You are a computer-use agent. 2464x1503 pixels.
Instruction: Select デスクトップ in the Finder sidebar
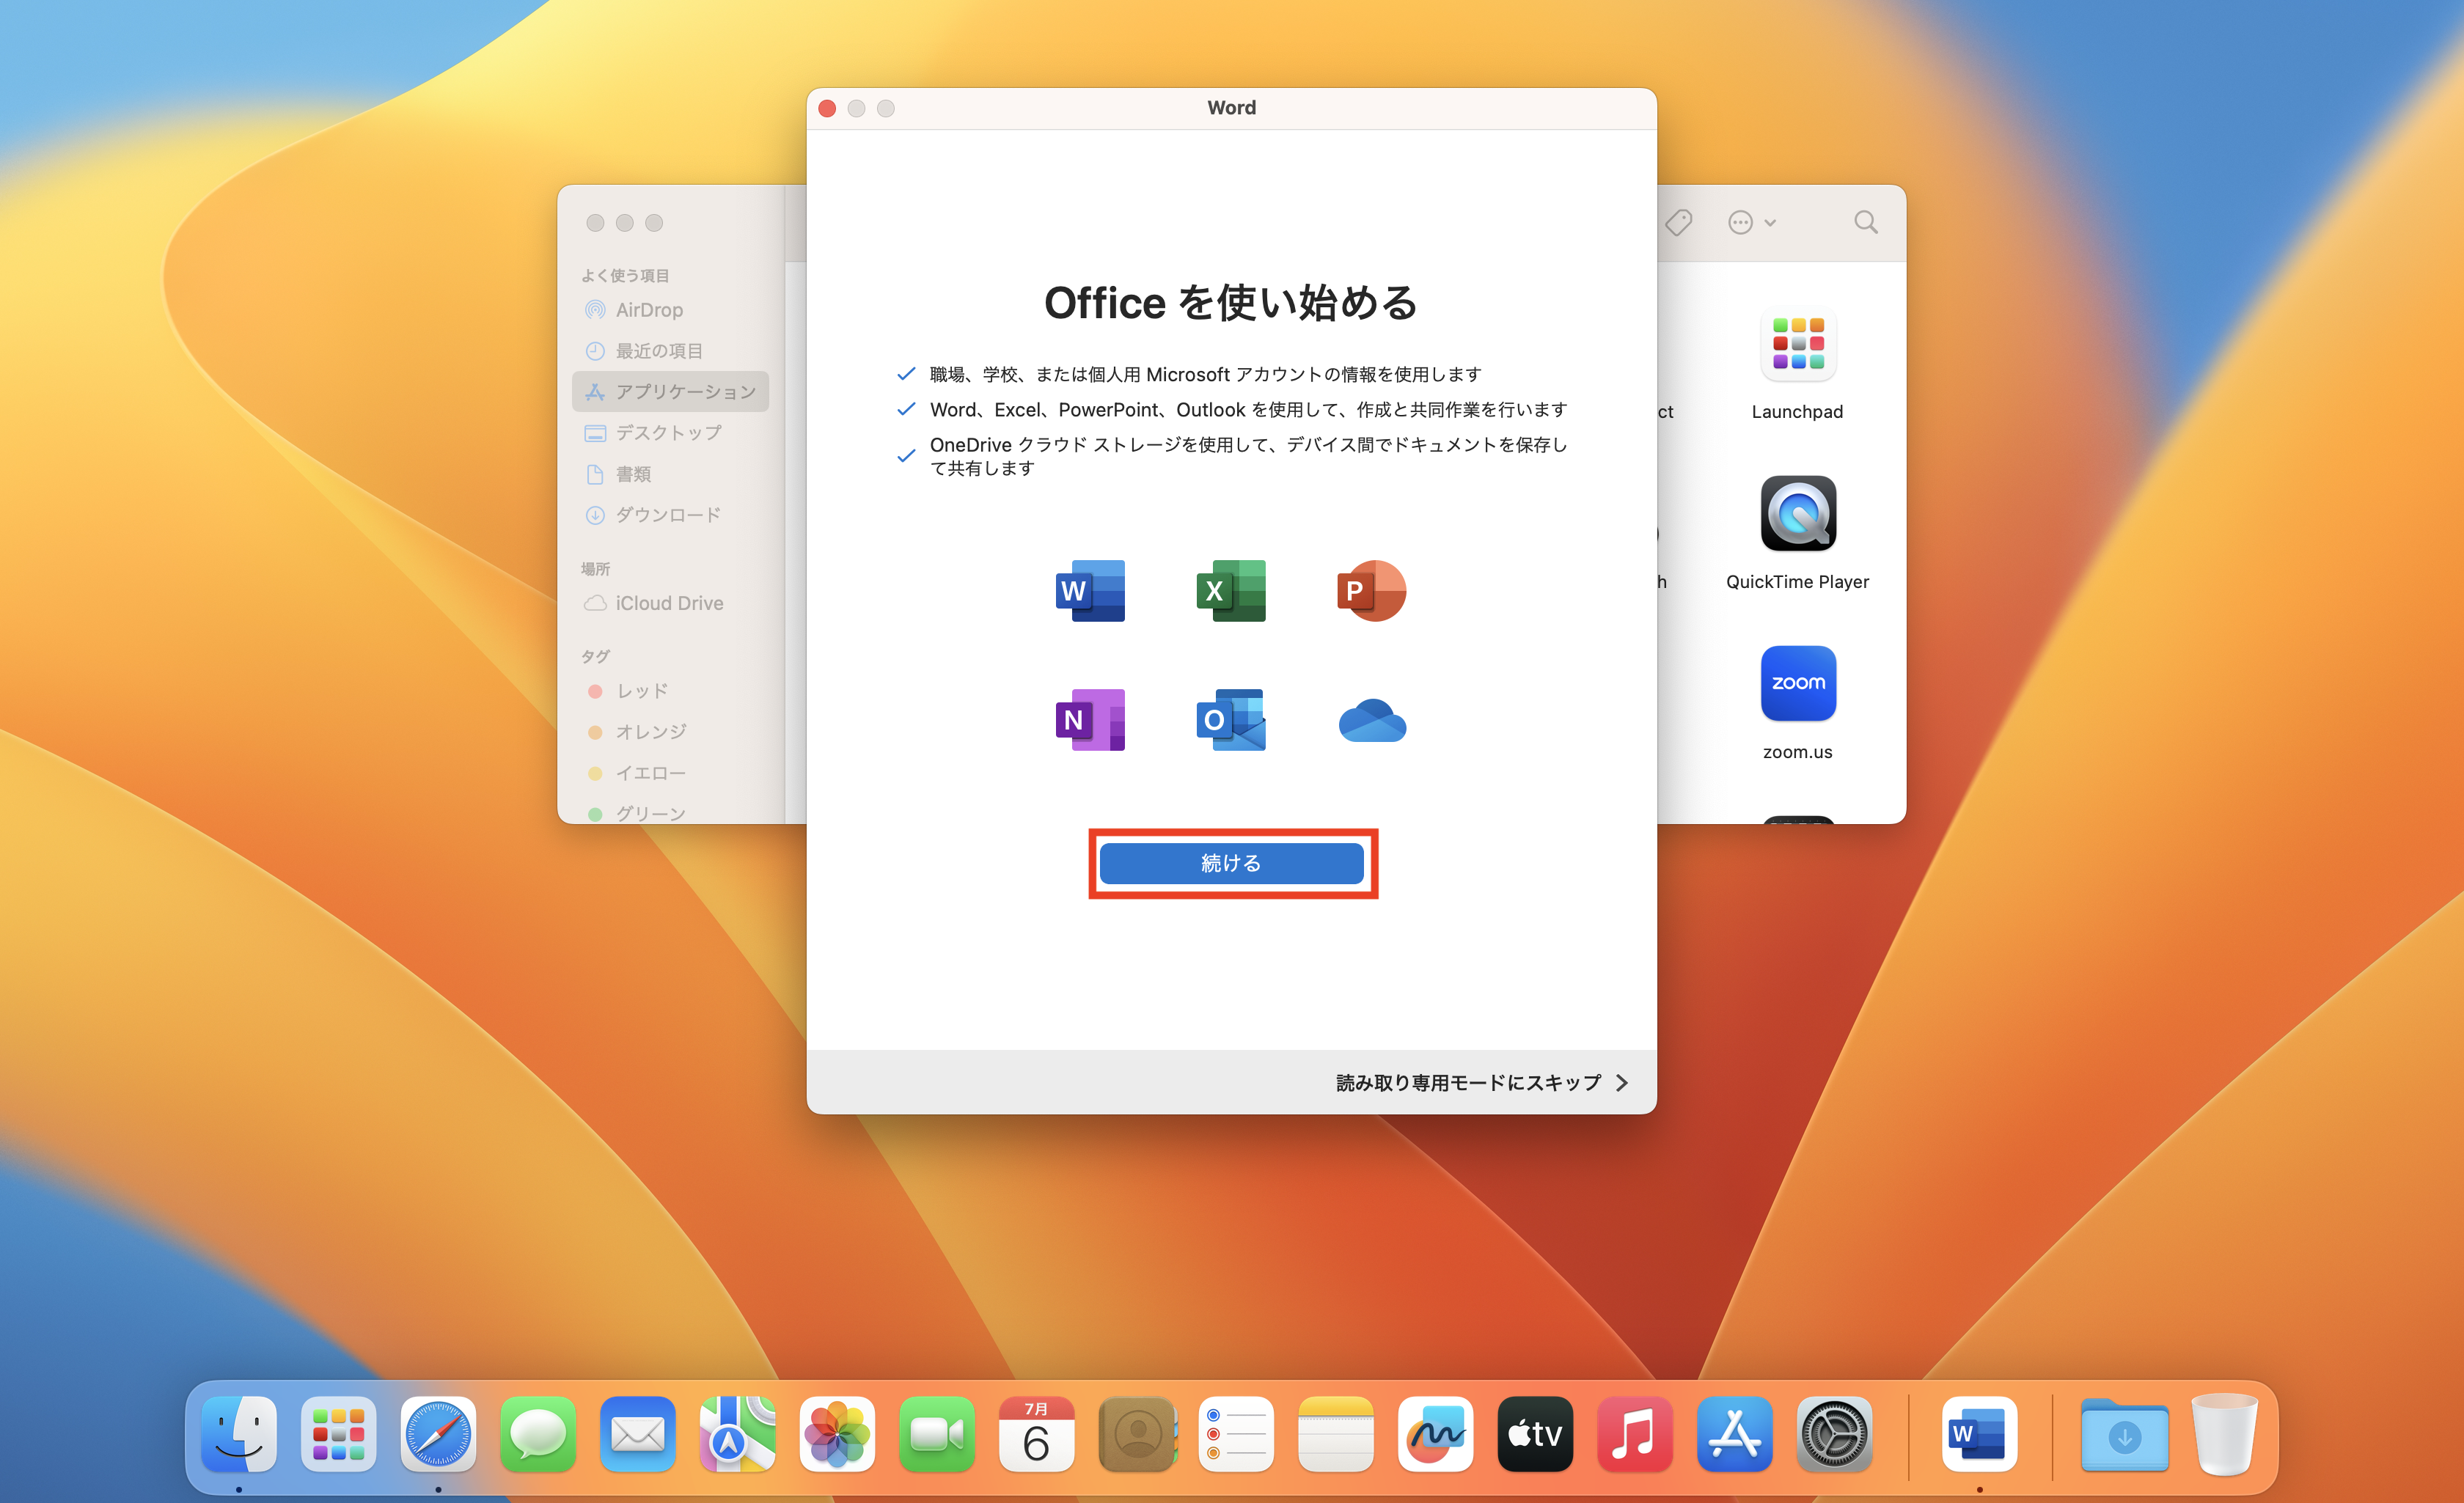(x=670, y=433)
